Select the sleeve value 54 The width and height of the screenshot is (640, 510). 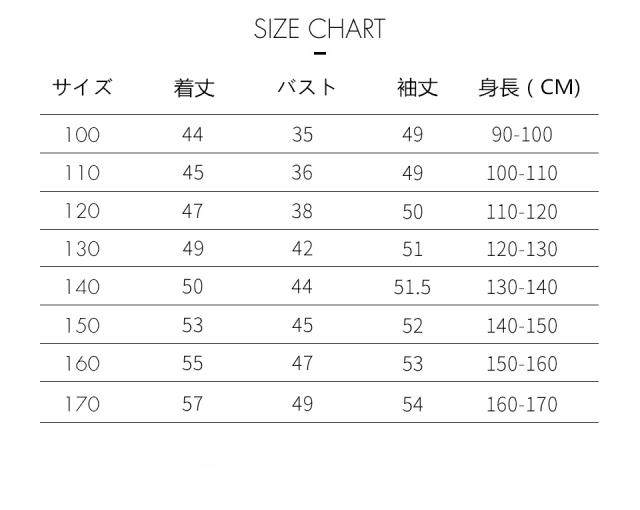412,405
